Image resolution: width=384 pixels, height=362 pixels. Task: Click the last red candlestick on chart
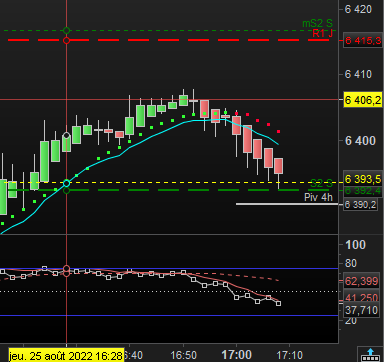click(279, 166)
